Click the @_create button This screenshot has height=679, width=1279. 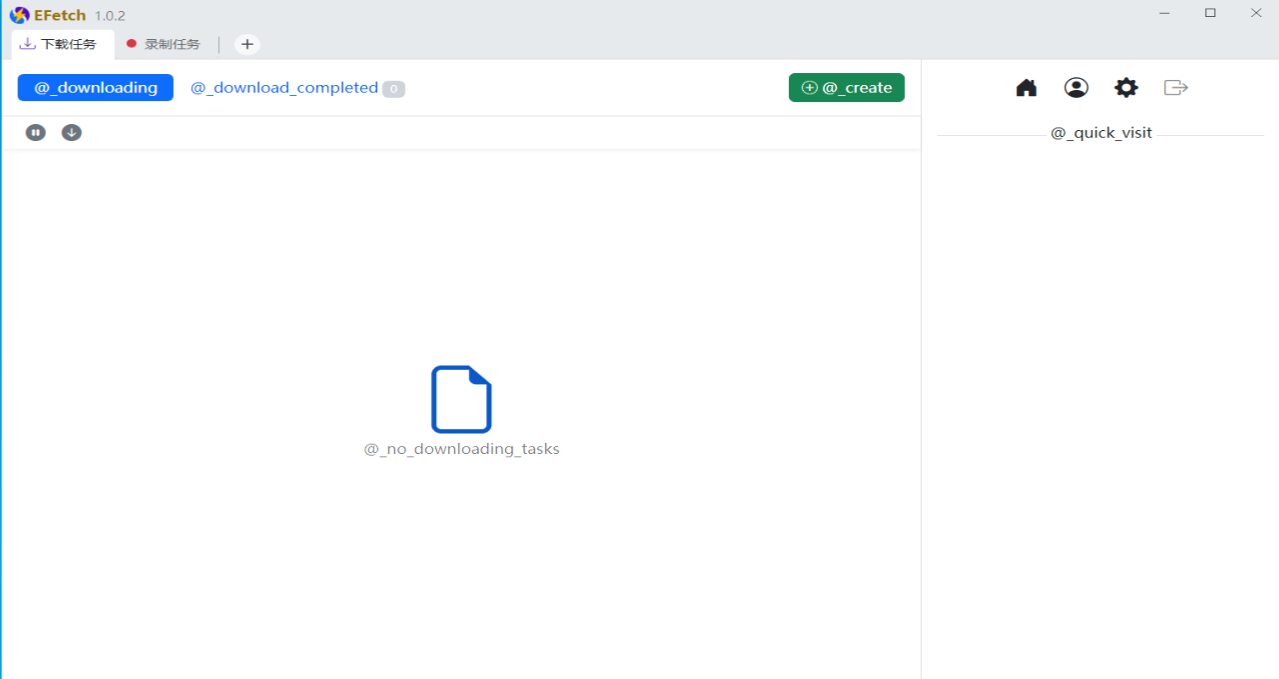[847, 88]
